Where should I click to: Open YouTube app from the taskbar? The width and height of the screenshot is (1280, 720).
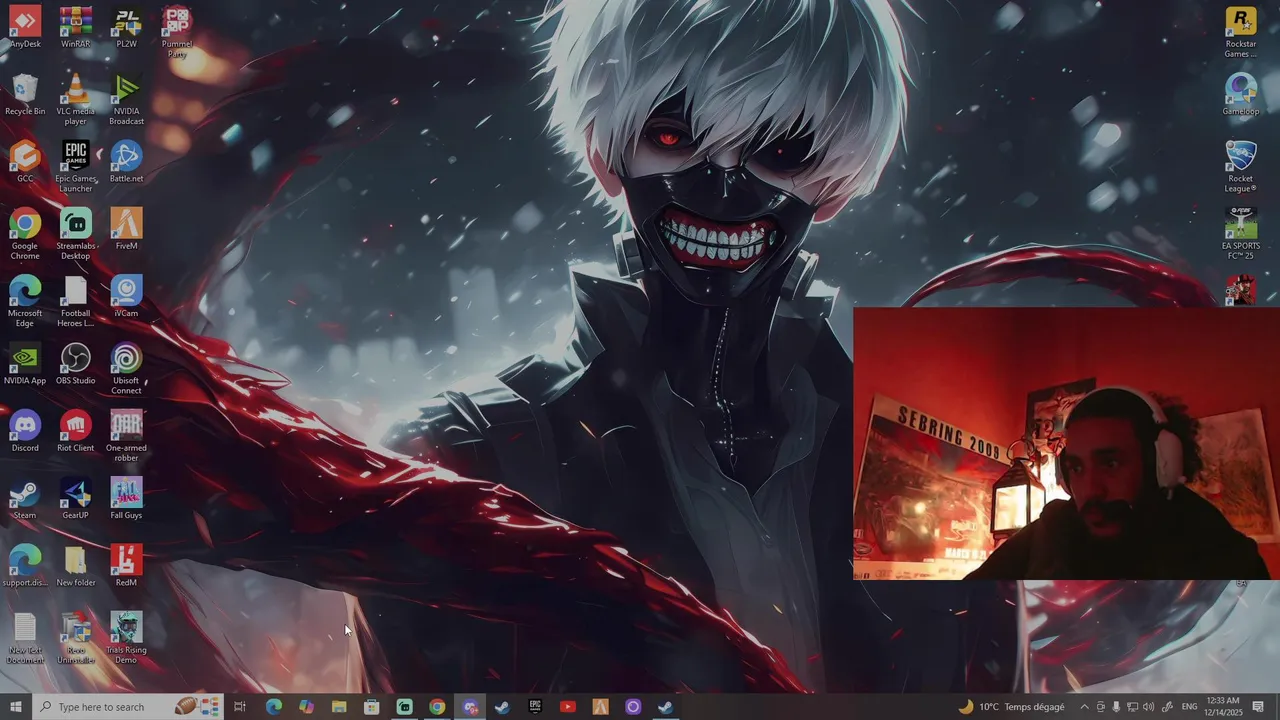pos(568,707)
